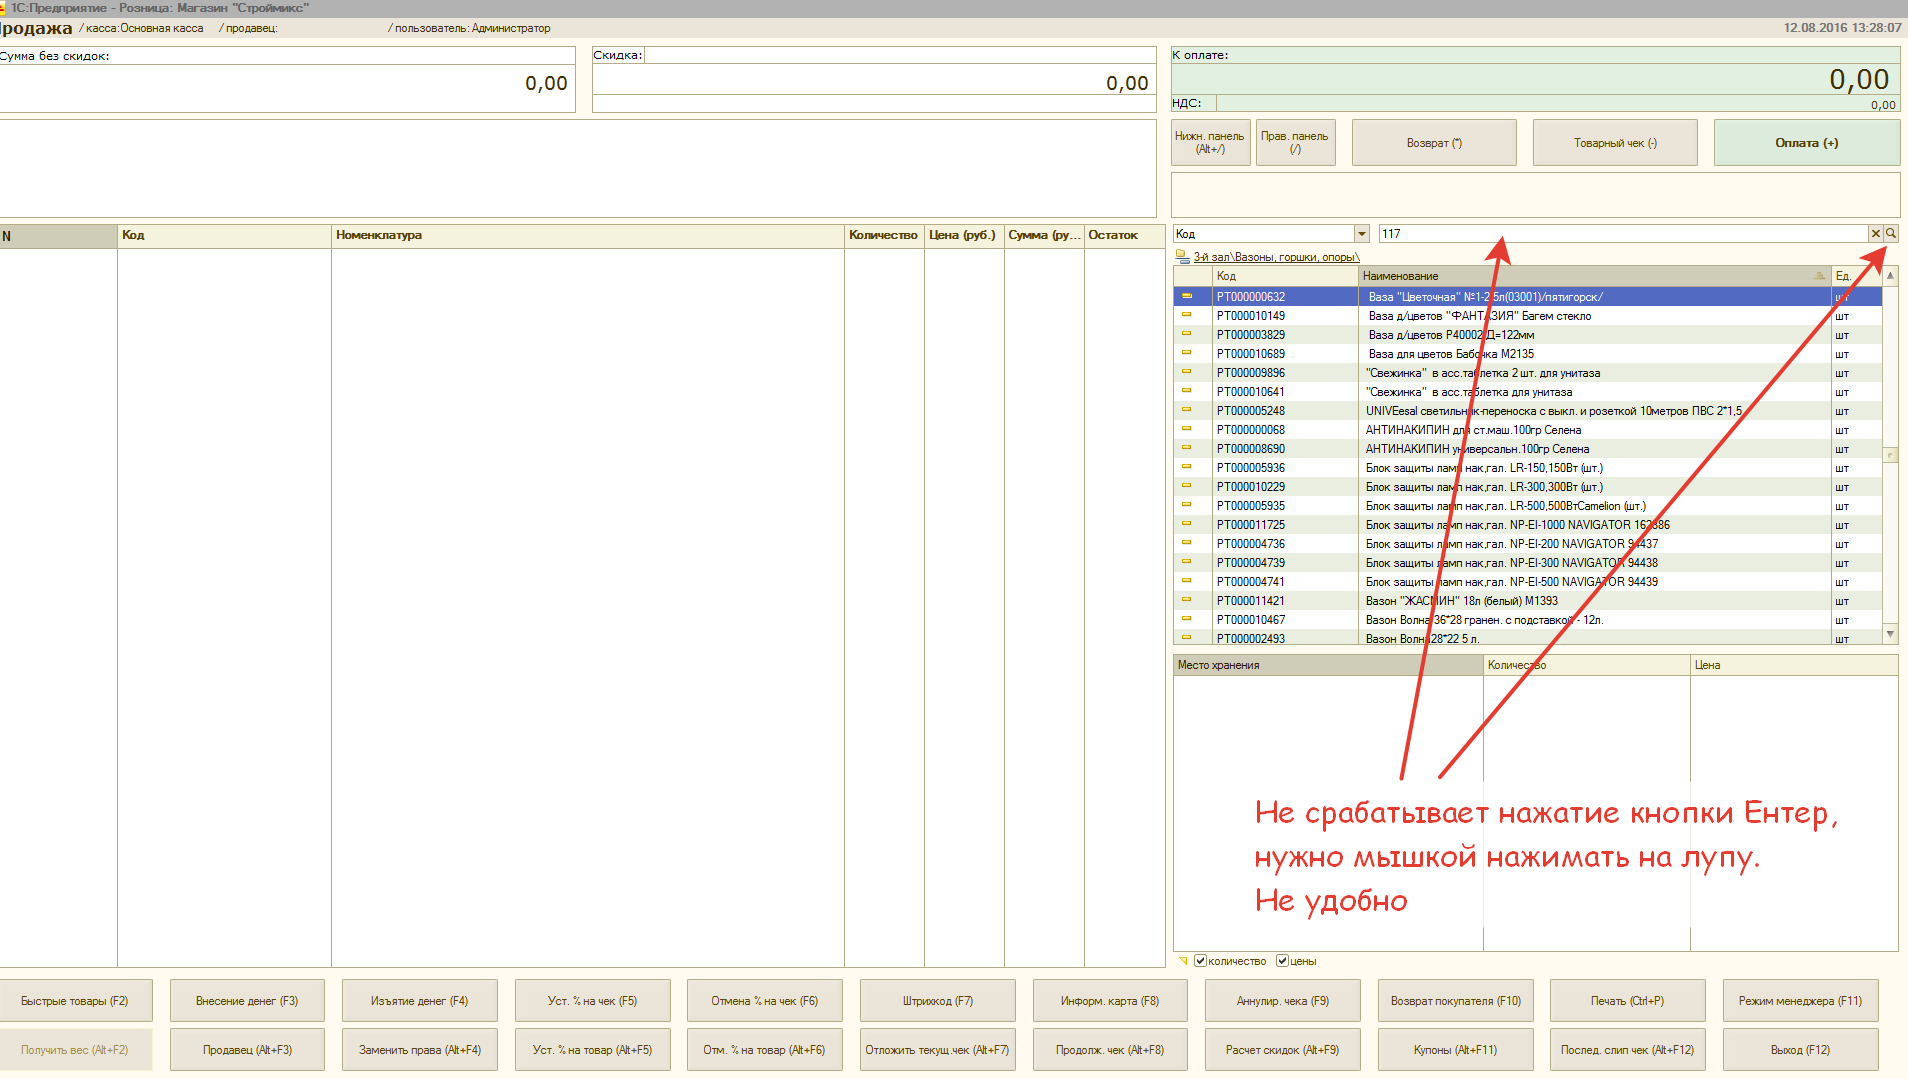1908x1079 pixels.
Task: Click the Место хранения column header
Action: tap(1326, 665)
